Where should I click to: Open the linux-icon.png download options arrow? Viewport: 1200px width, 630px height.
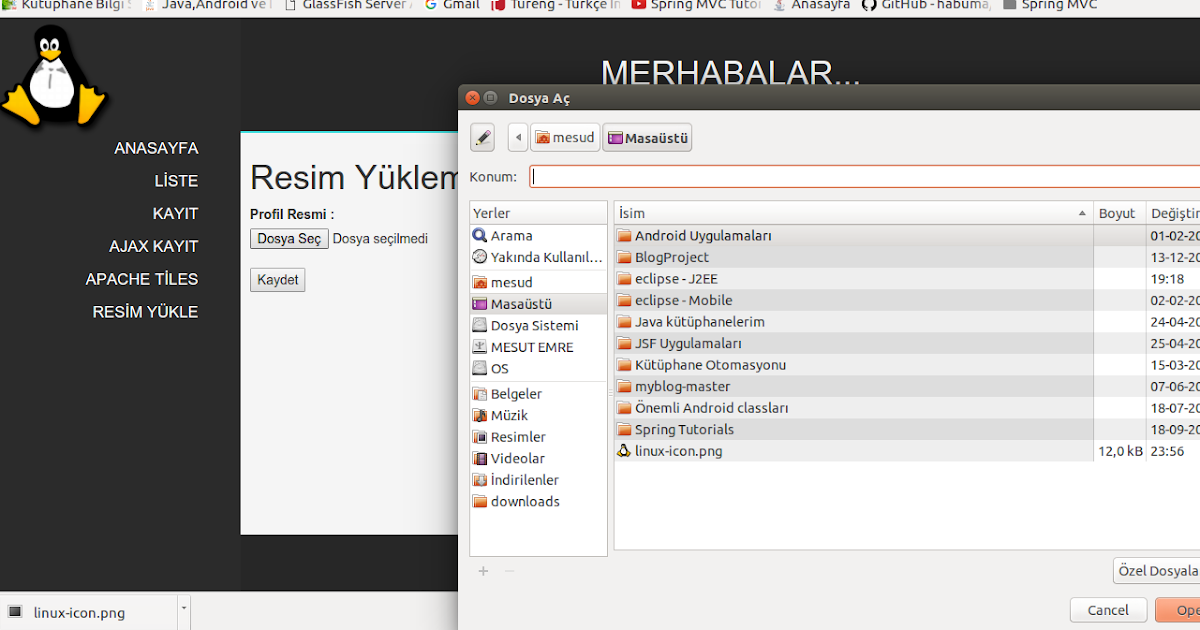[182, 608]
